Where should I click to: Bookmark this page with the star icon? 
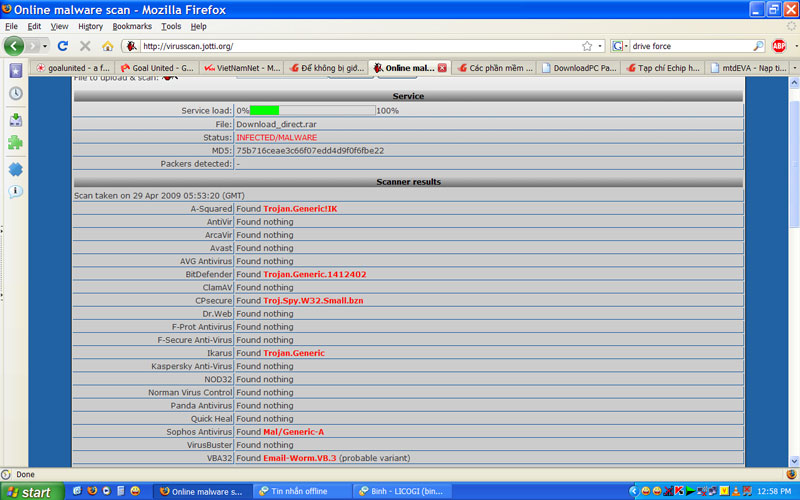tap(587, 46)
